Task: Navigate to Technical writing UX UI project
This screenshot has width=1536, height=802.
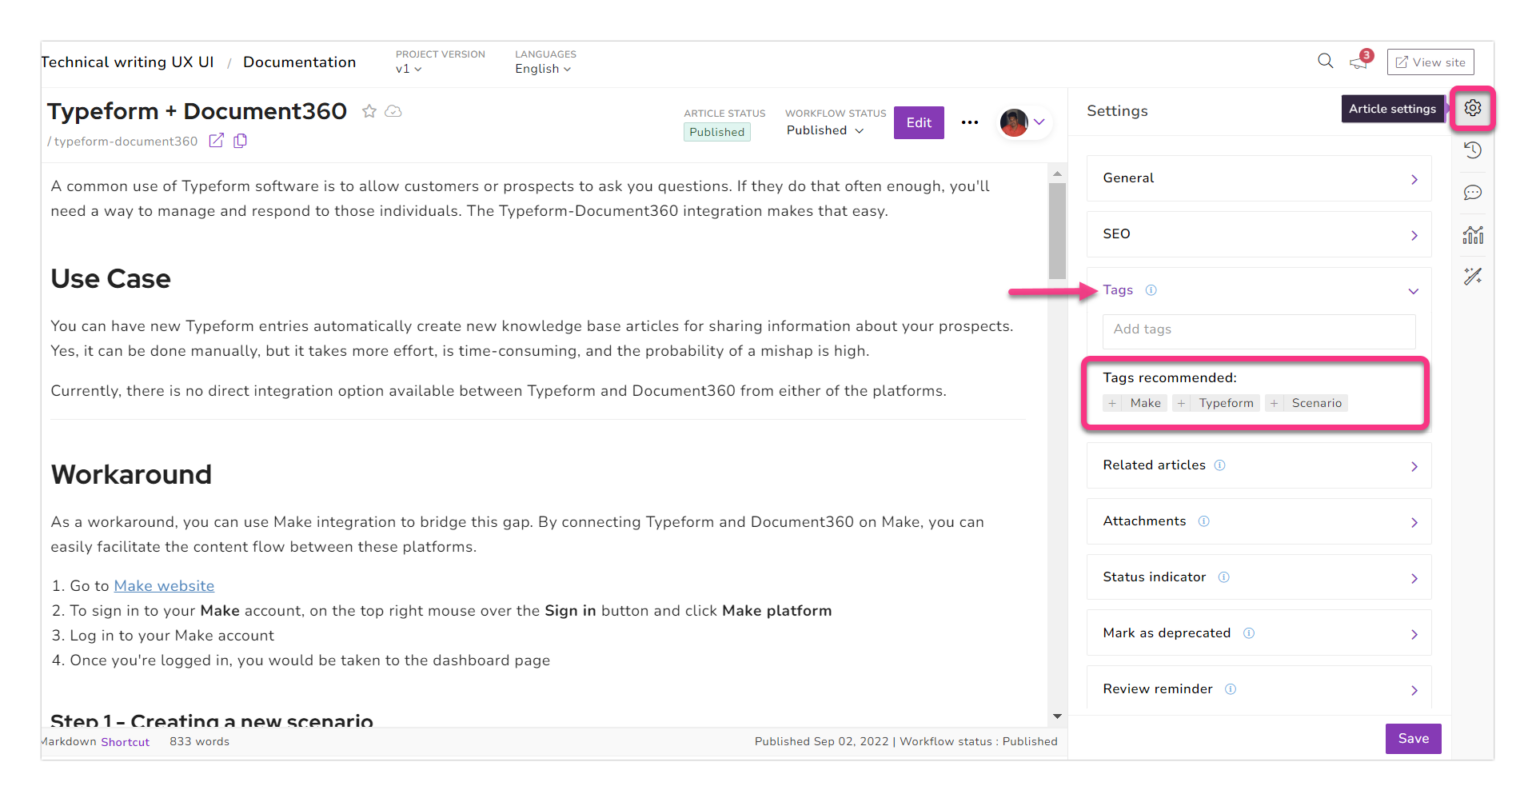Action: coord(127,61)
